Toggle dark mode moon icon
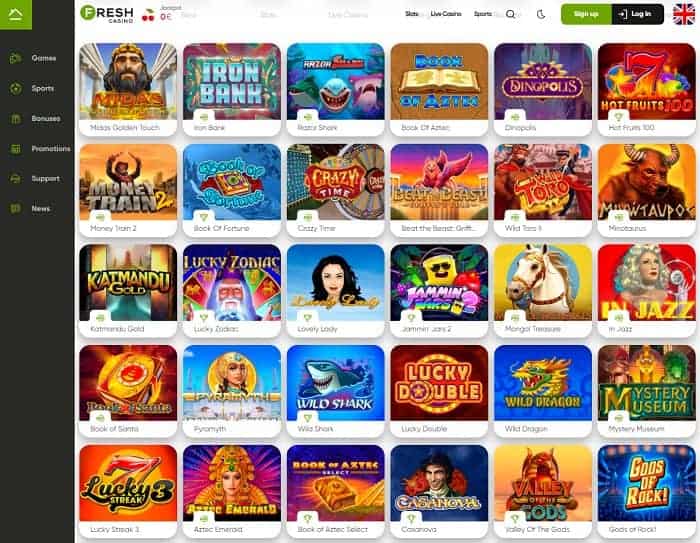 541,14
